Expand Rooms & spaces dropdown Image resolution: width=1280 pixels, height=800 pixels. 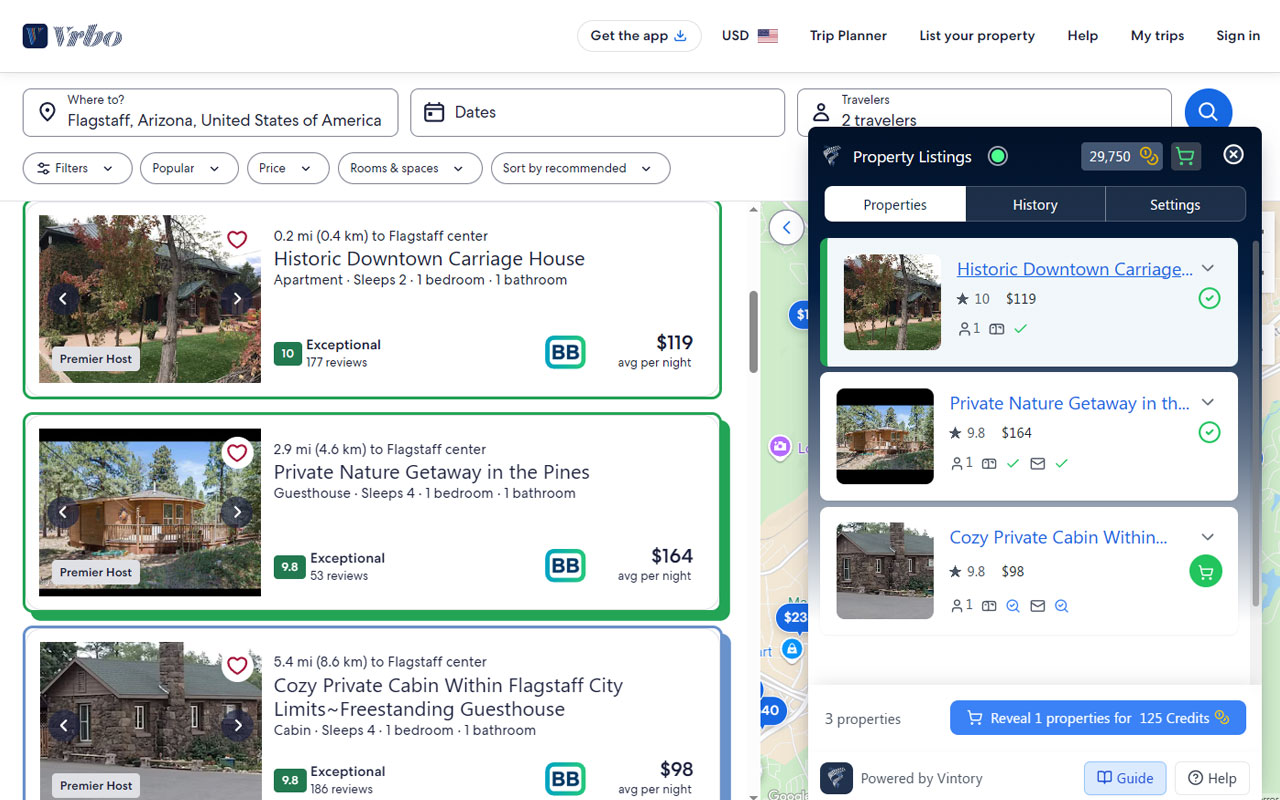410,168
